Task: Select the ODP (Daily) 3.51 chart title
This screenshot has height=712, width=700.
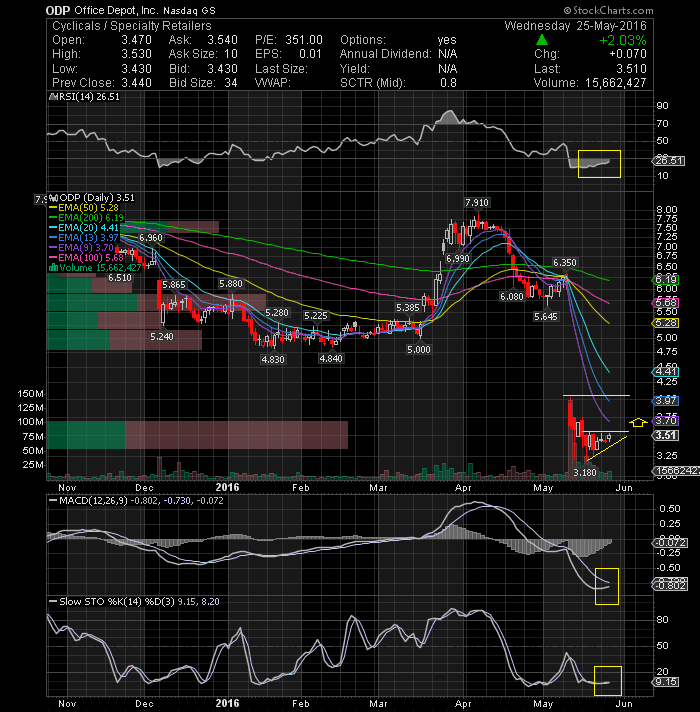Action: pos(93,198)
